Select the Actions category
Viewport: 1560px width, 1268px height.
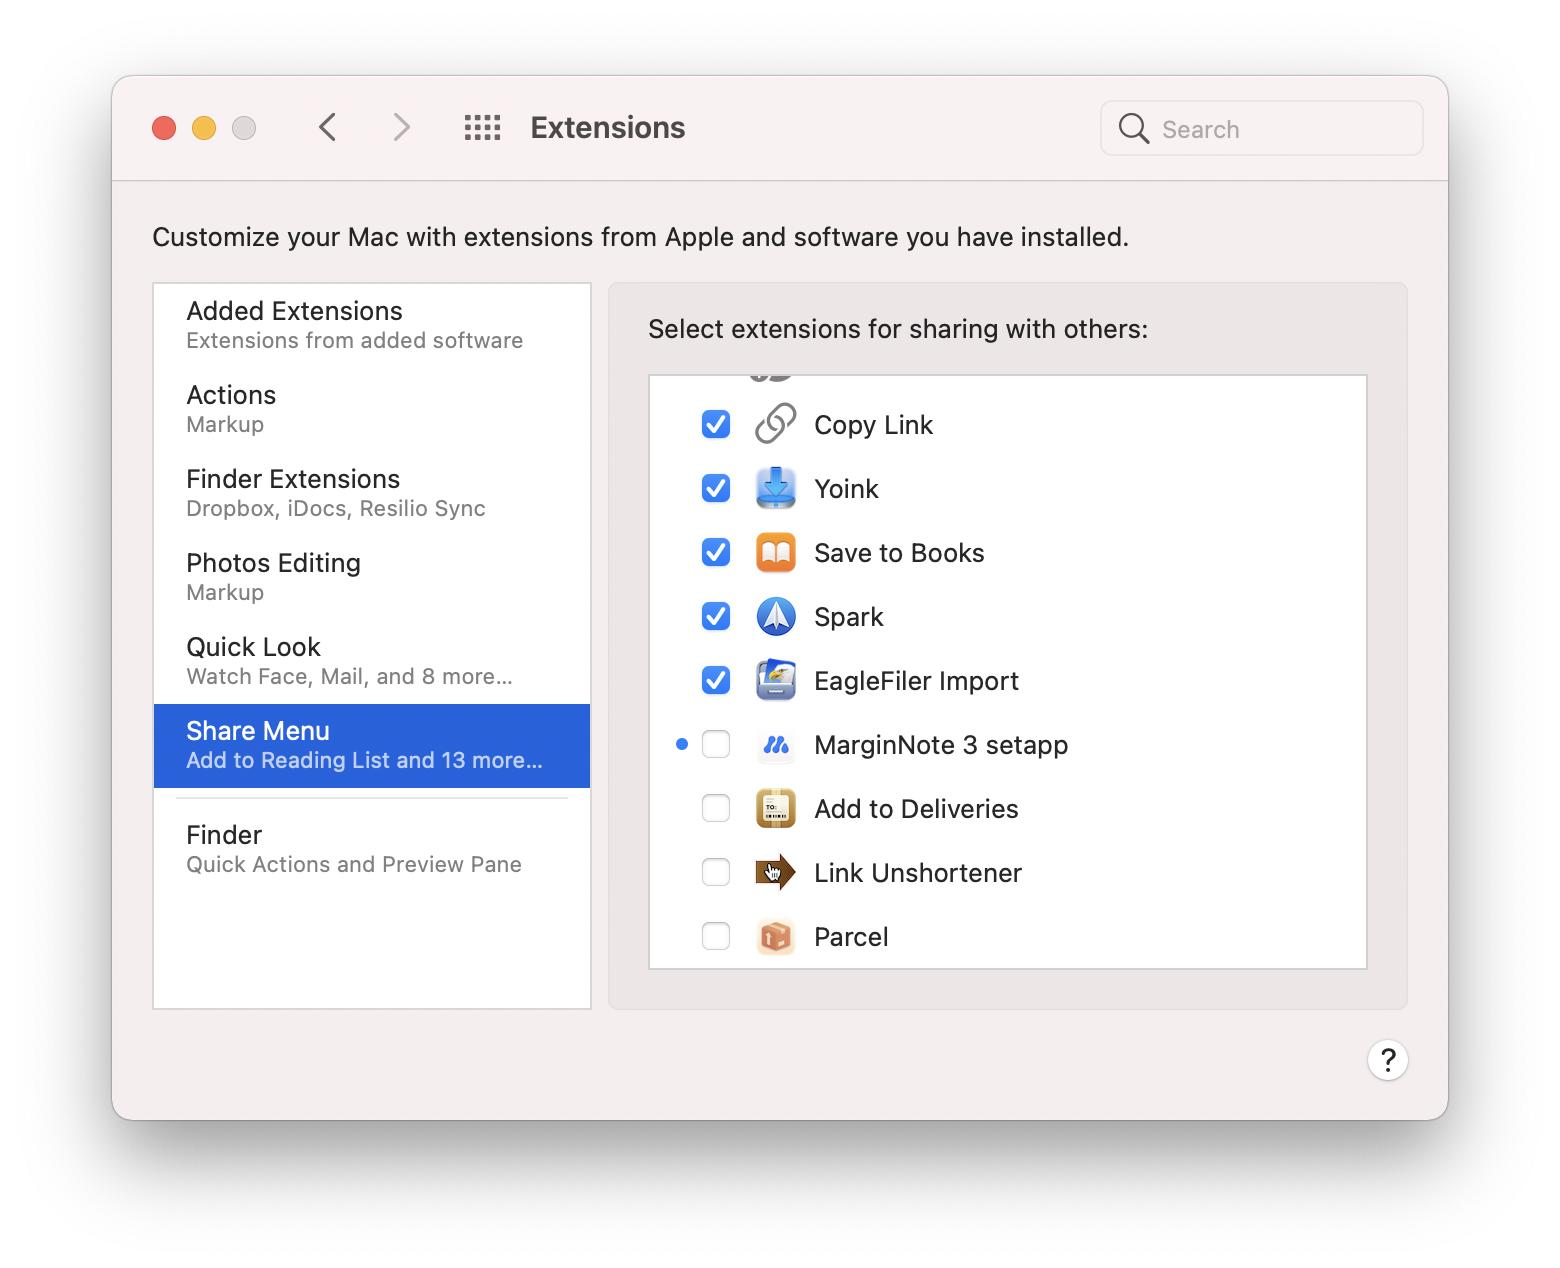click(x=372, y=409)
